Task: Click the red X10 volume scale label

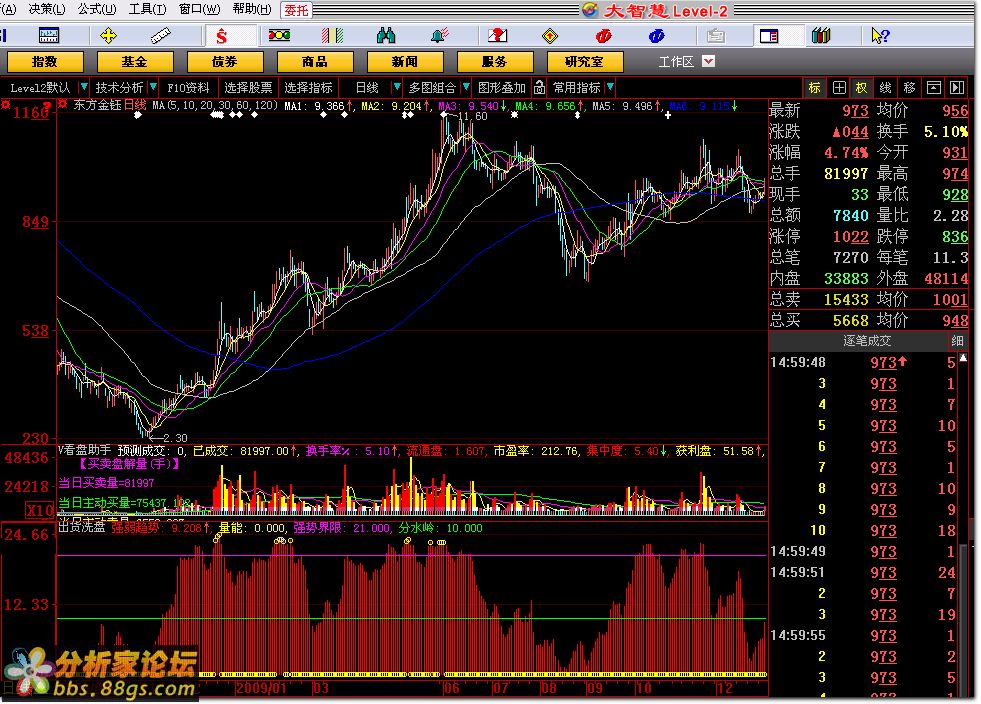Action: [39, 510]
